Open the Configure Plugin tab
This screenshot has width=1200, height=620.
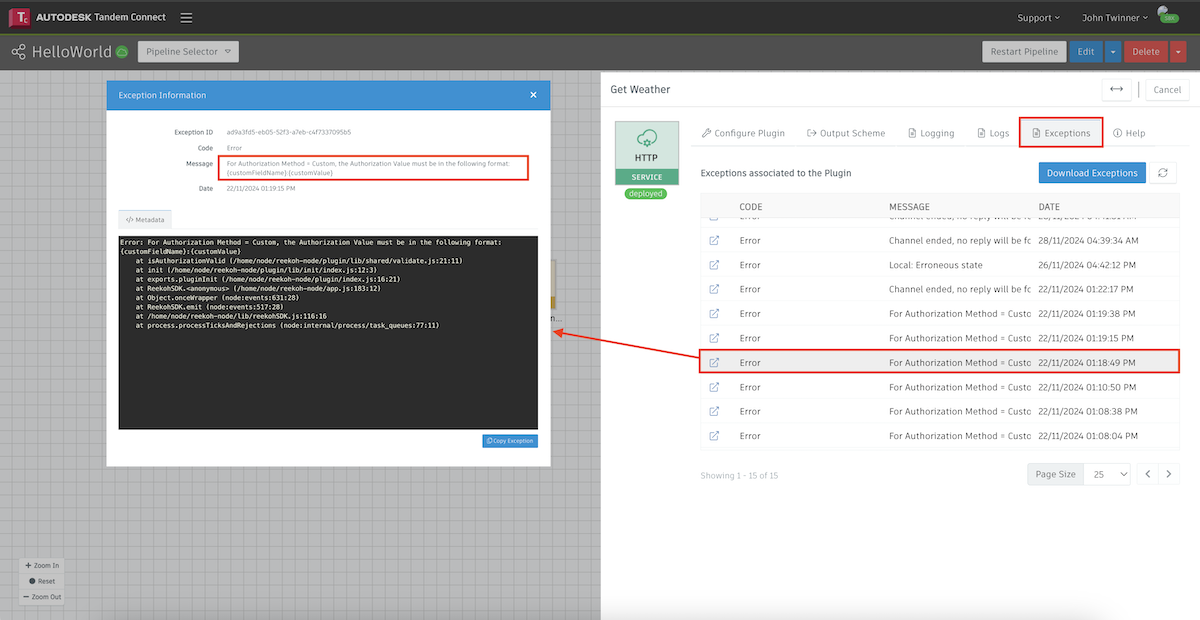click(743, 133)
